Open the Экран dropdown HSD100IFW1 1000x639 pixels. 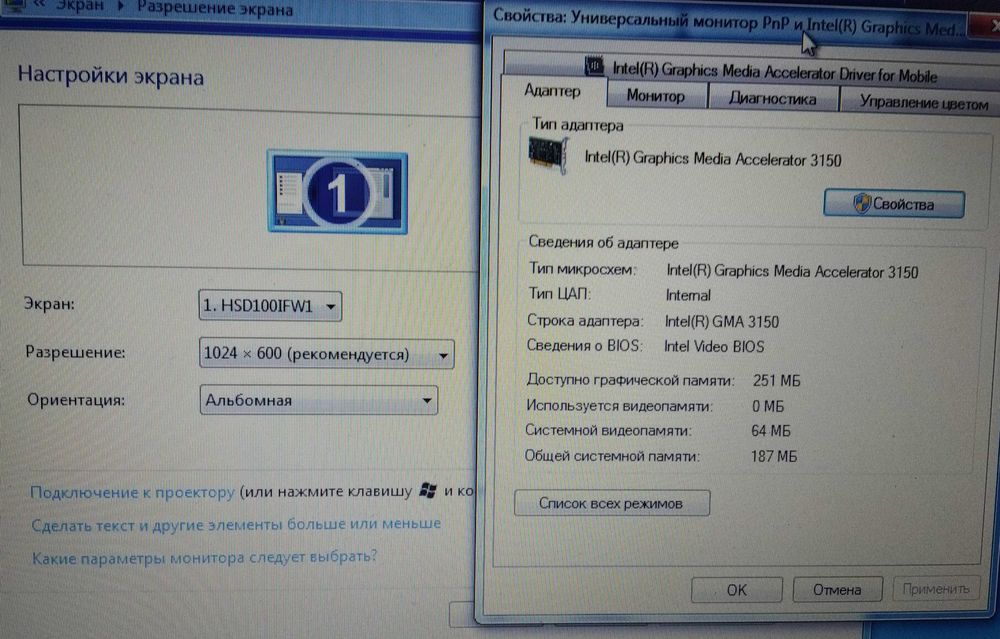[270, 306]
